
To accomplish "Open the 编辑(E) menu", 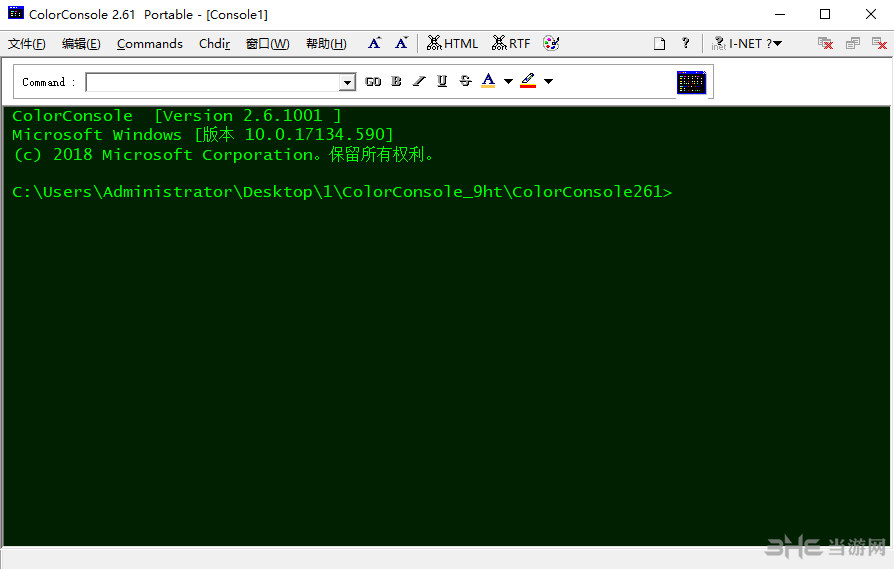I will (81, 44).
